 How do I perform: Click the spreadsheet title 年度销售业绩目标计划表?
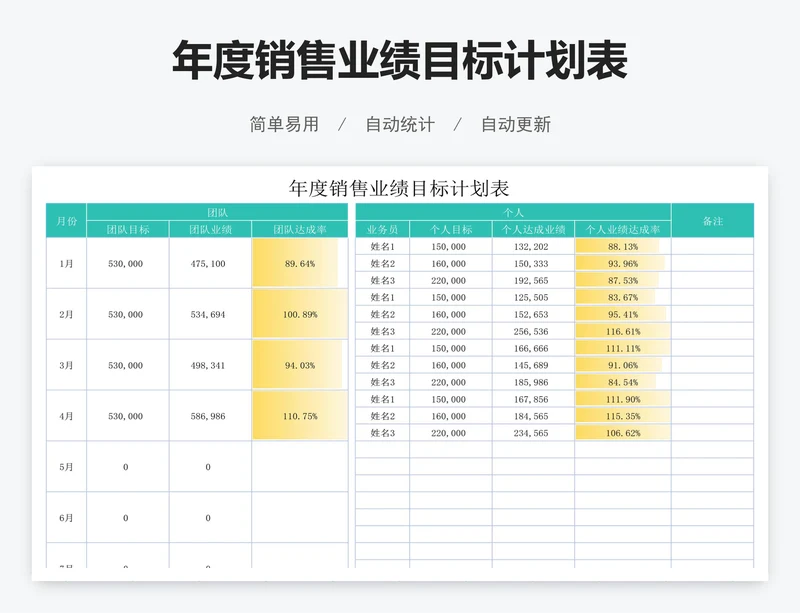pyautogui.click(x=399, y=188)
